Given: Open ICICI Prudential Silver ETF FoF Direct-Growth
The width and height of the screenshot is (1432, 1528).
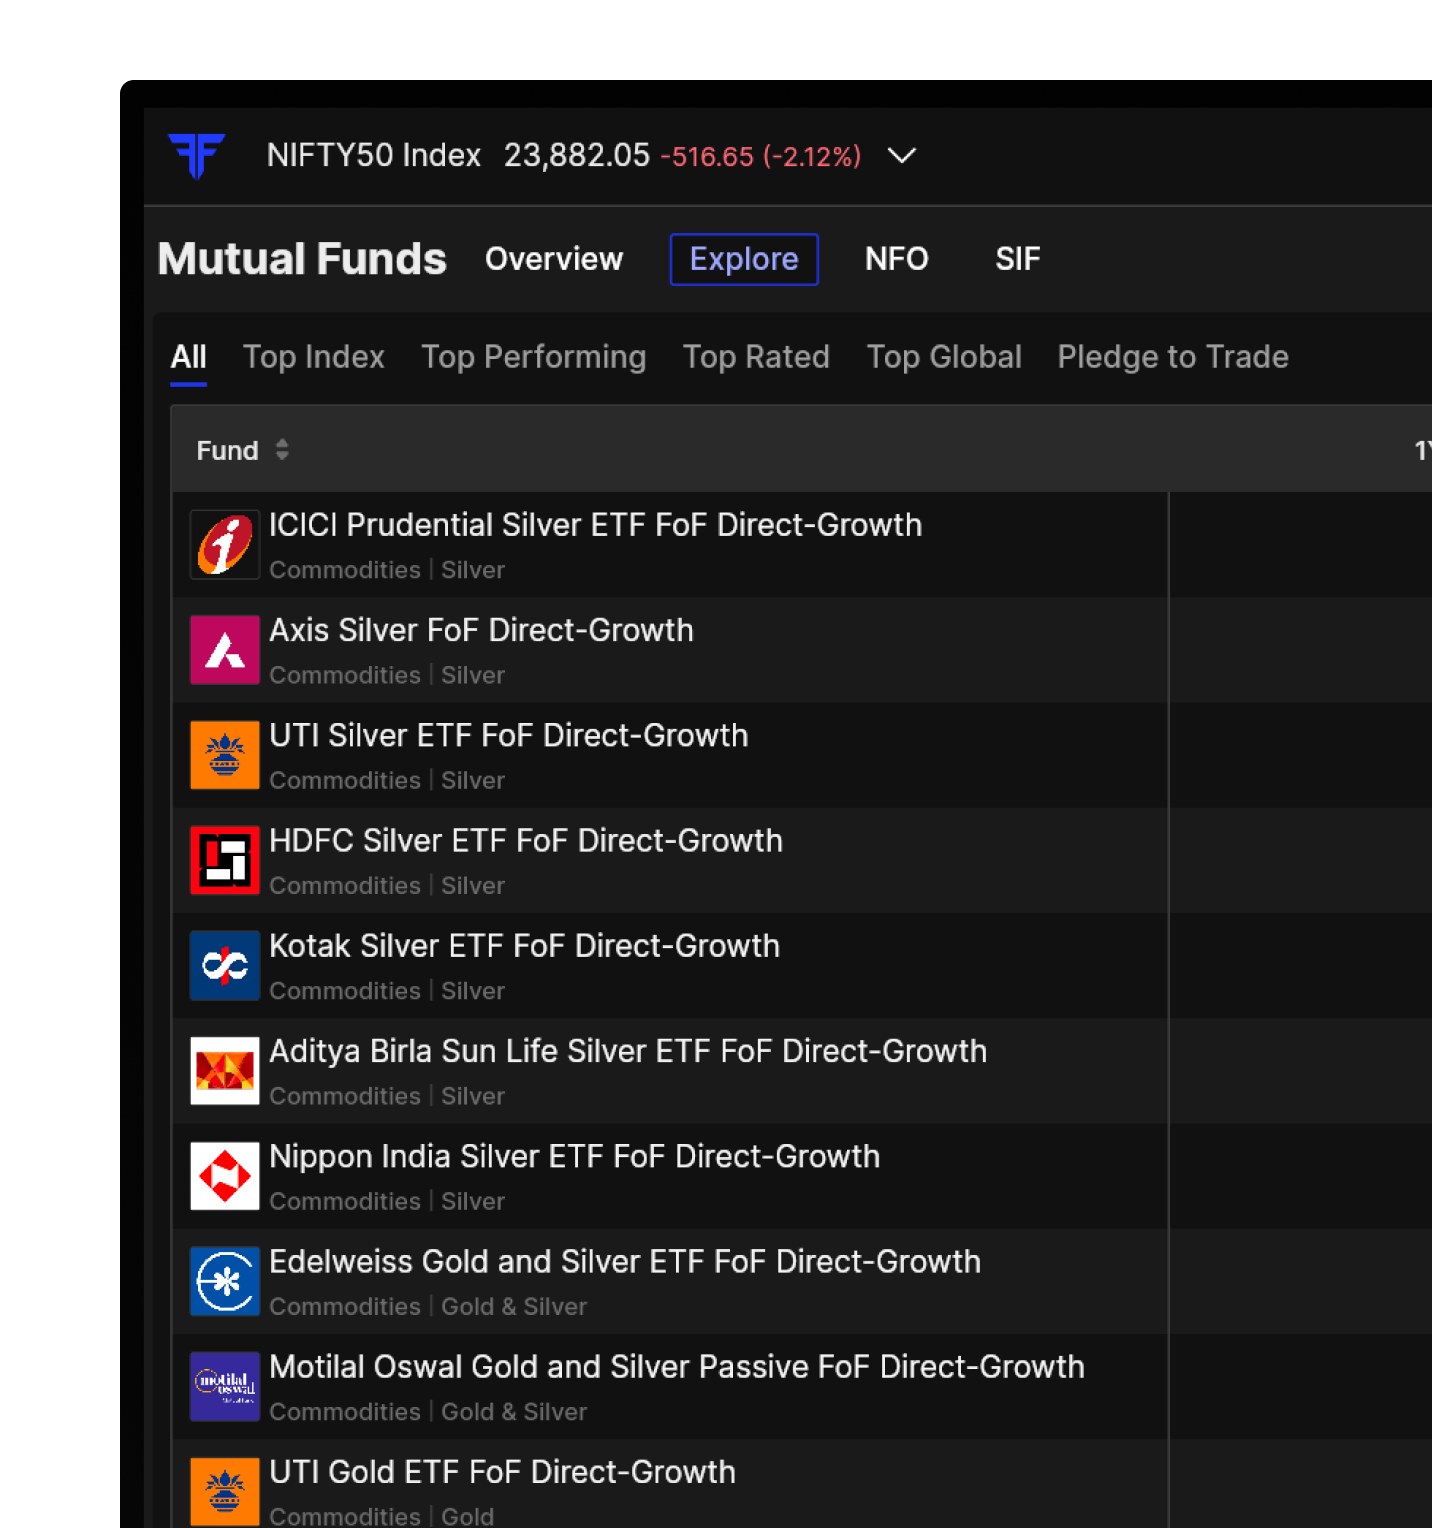Looking at the screenshot, I should click(596, 525).
